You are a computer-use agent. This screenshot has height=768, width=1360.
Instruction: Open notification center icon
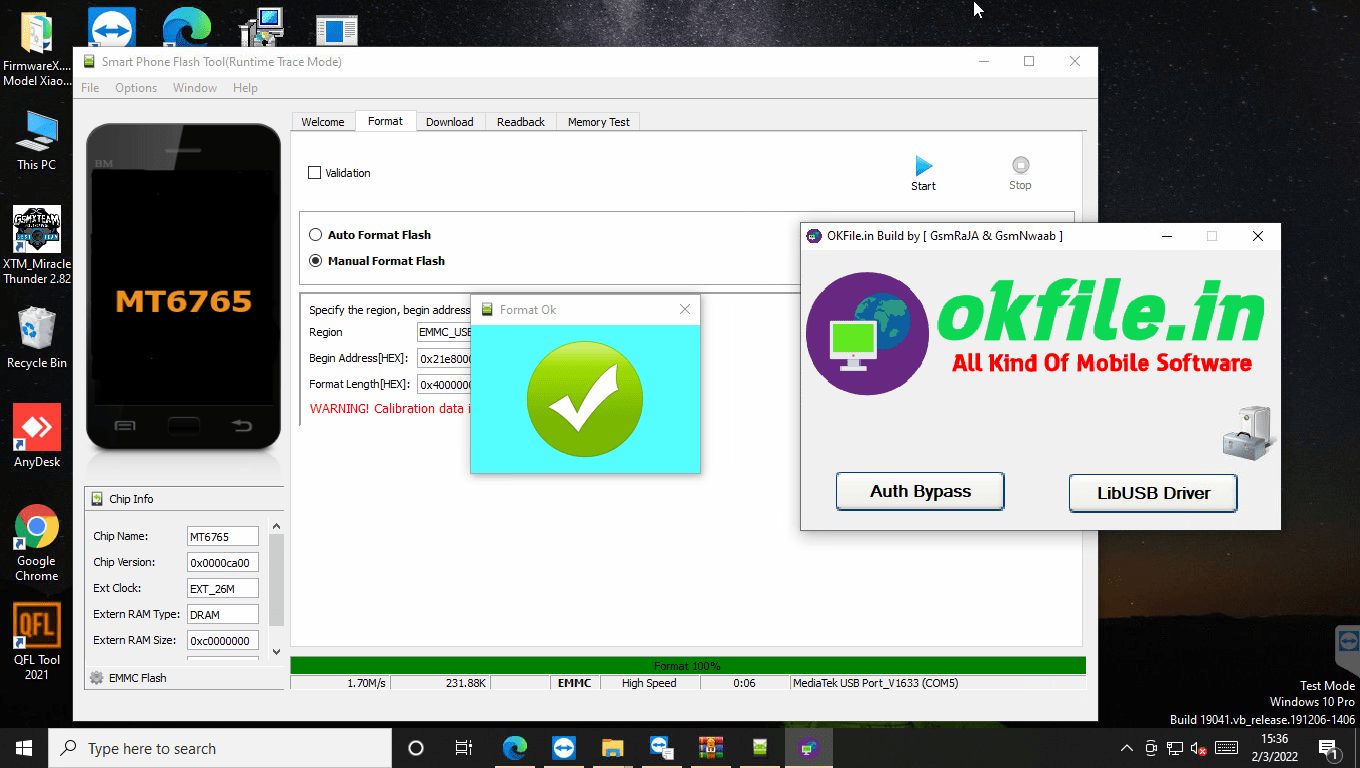[x=1329, y=748]
